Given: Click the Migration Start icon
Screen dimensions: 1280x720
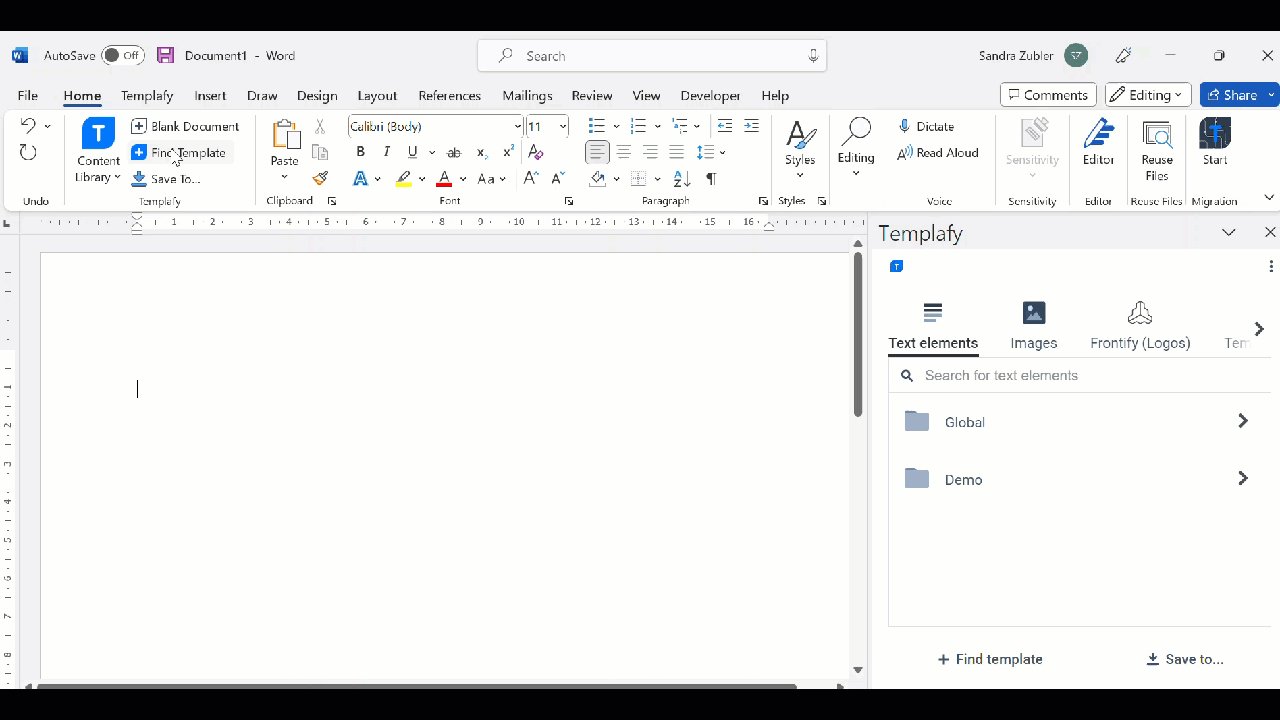Looking at the screenshot, I should tap(1215, 142).
